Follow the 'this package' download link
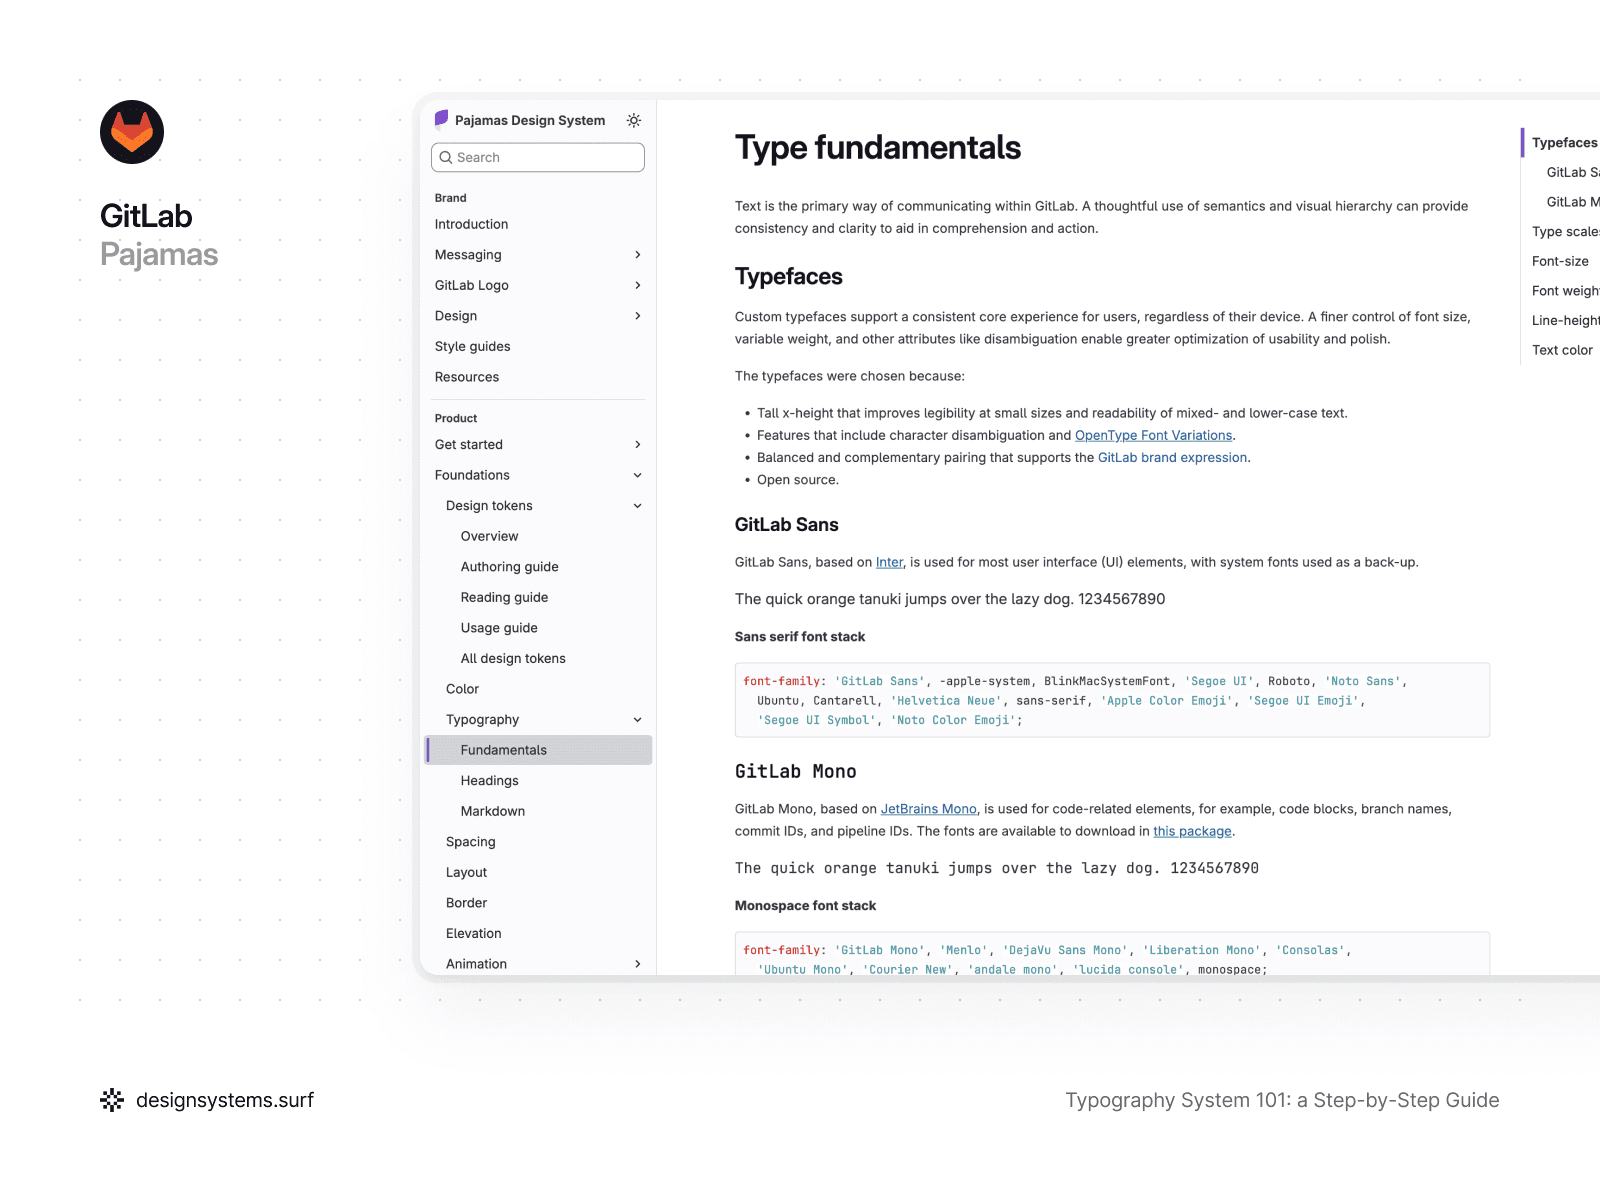1600x1200 pixels. [1192, 831]
